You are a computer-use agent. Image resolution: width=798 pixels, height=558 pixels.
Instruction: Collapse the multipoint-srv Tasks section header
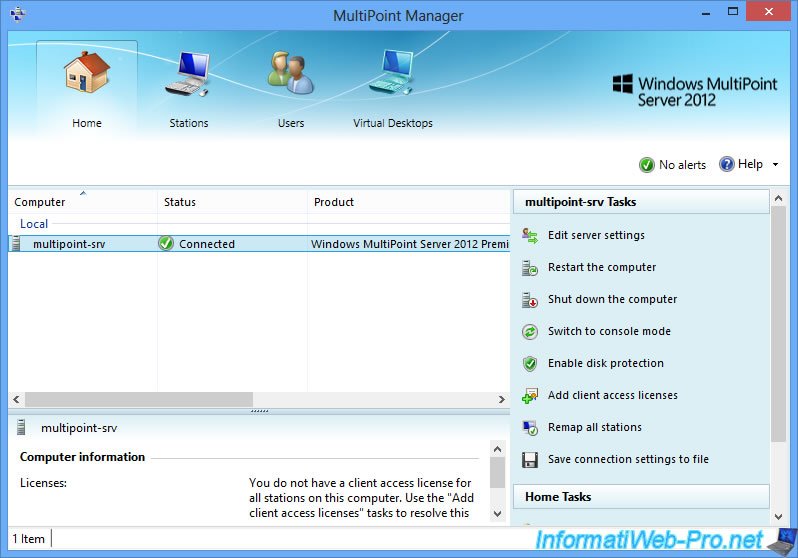[641, 202]
